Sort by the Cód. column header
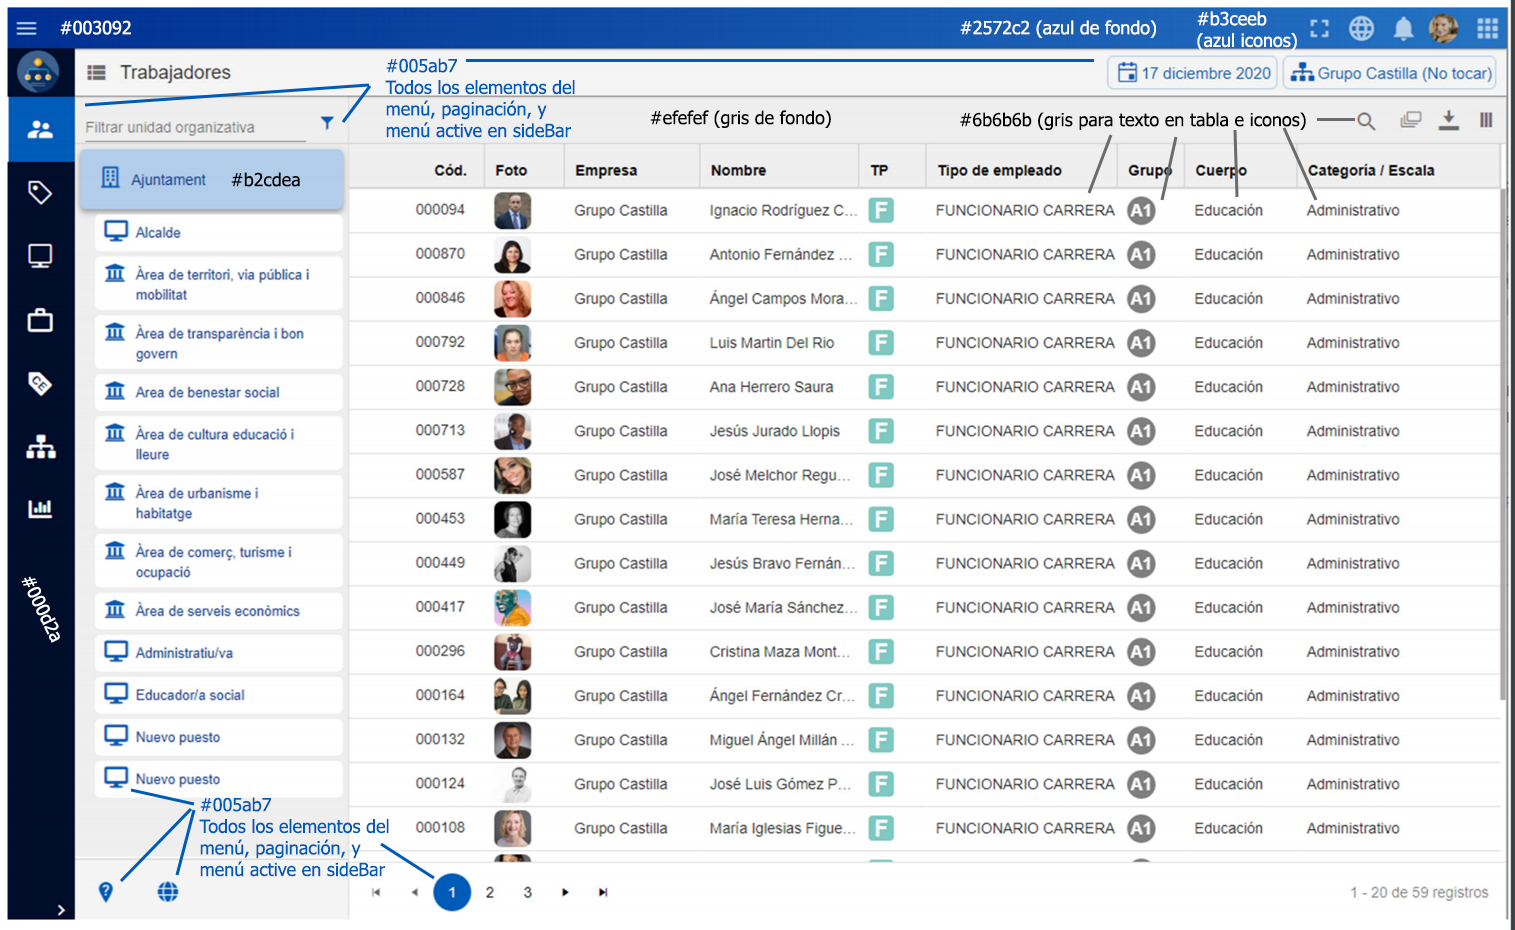This screenshot has width=1515, height=930. click(x=450, y=170)
